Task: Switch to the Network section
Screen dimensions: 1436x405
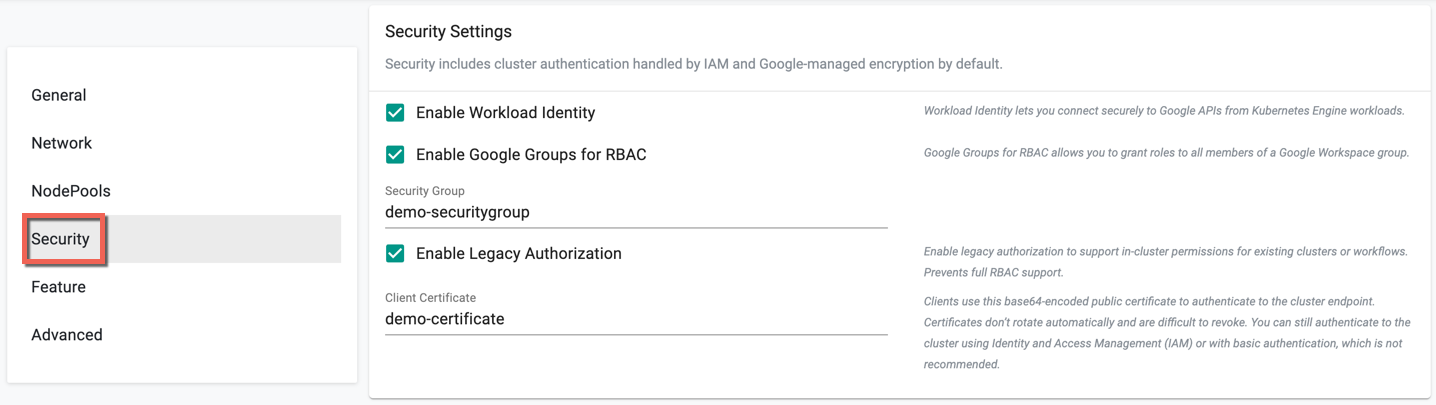Action: pyautogui.click(x=61, y=143)
